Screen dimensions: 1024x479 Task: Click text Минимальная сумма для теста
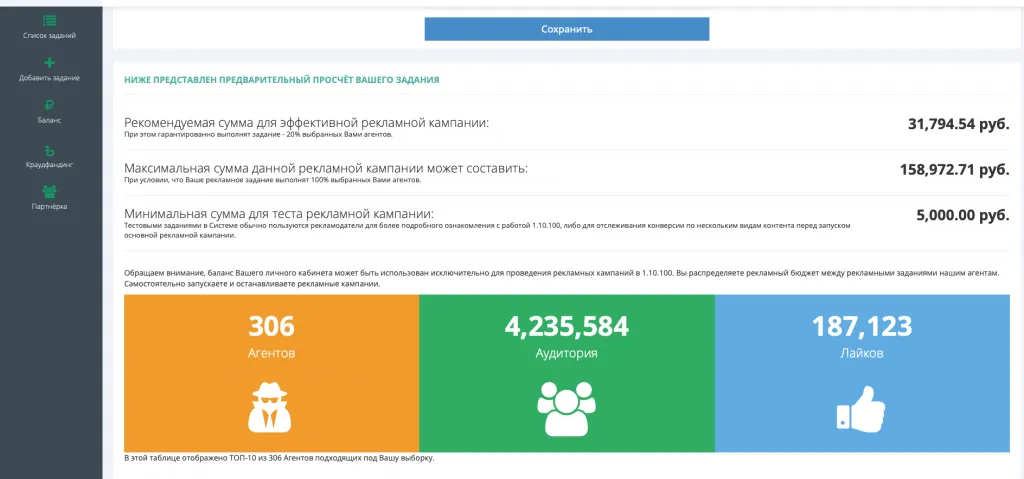(x=279, y=214)
